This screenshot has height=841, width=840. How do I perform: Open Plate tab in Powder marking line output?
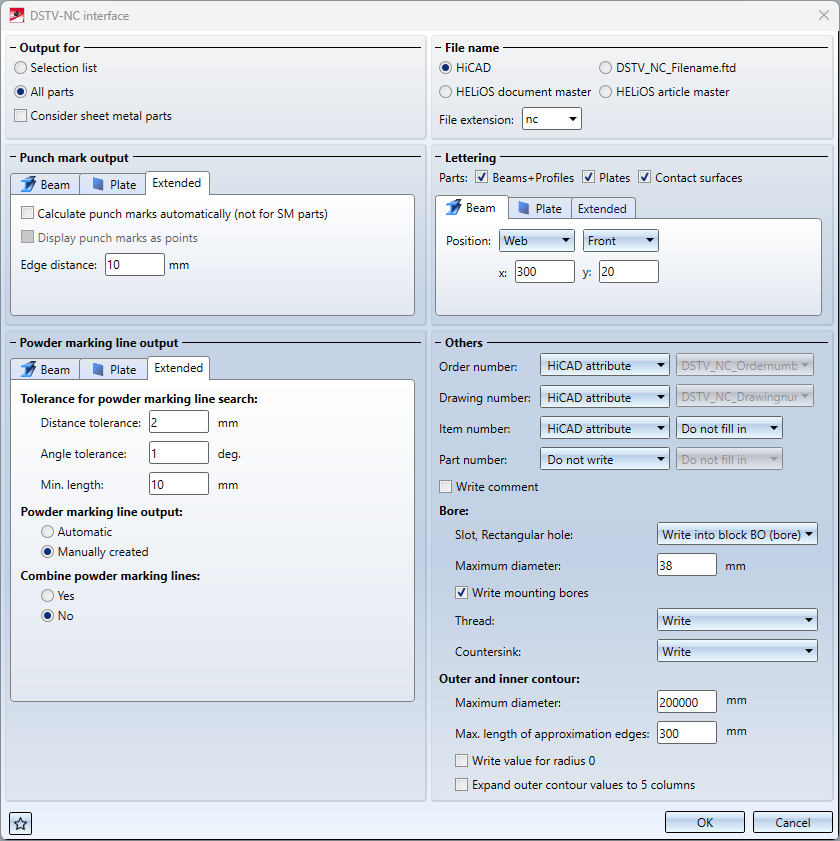click(113, 370)
